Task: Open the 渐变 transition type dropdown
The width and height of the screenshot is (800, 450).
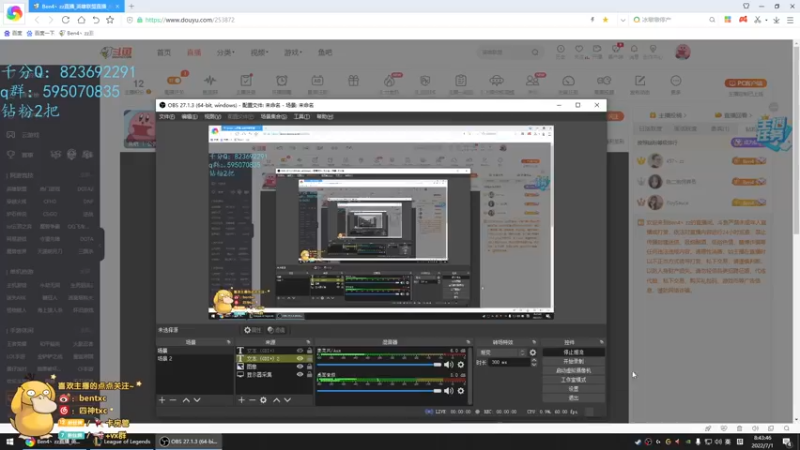Action: click(x=502, y=353)
